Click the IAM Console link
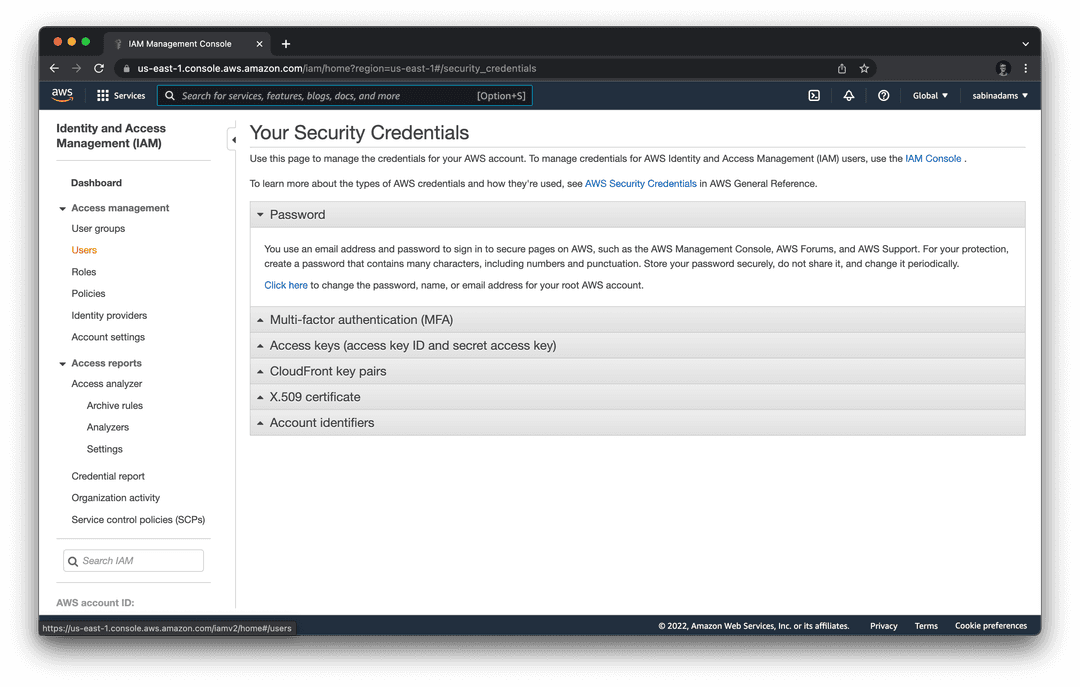The height and width of the screenshot is (687, 1080). 932,158
